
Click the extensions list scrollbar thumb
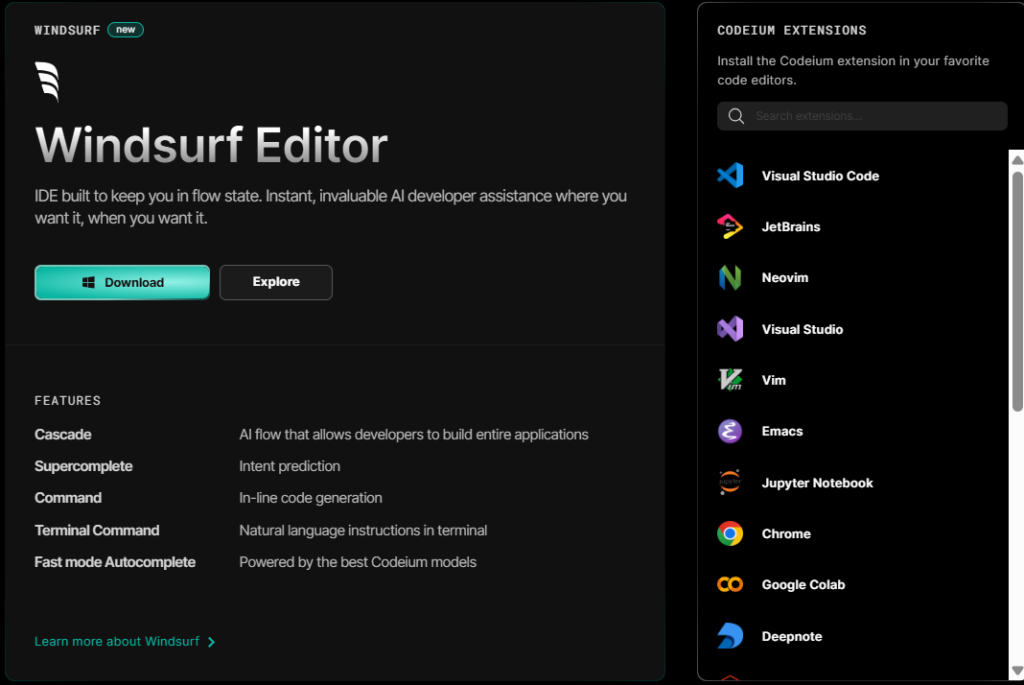1017,291
